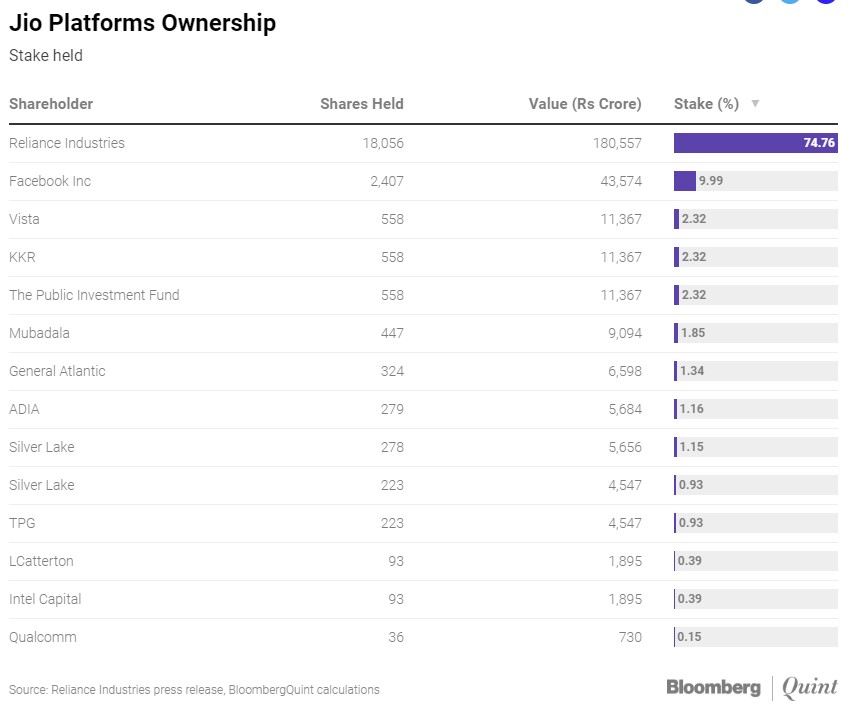Sort by the Shares Held column header
The image size is (851, 716).
[362, 104]
